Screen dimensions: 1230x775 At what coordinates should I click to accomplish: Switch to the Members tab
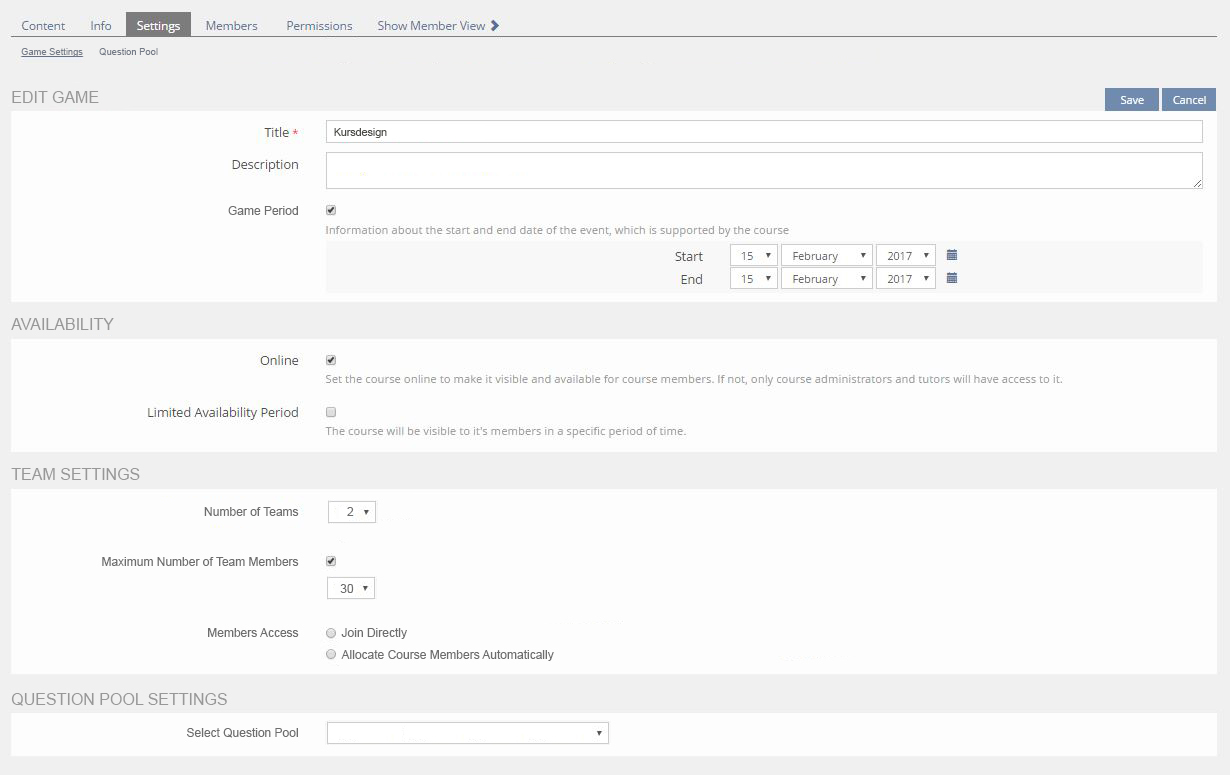coord(231,26)
